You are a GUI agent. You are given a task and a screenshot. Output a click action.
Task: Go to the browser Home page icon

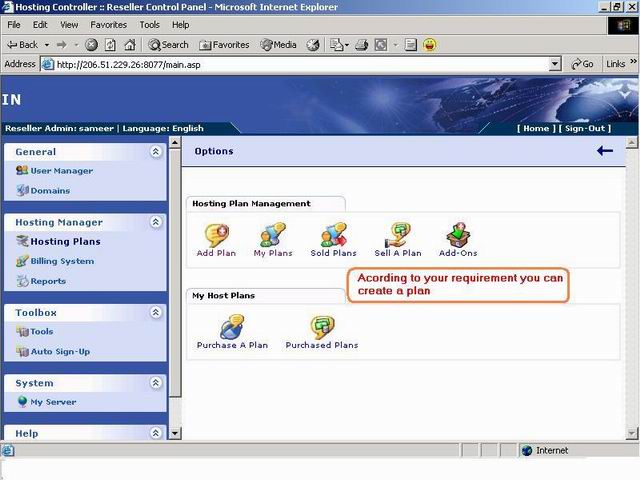pyautogui.click(x=130, y=45)
